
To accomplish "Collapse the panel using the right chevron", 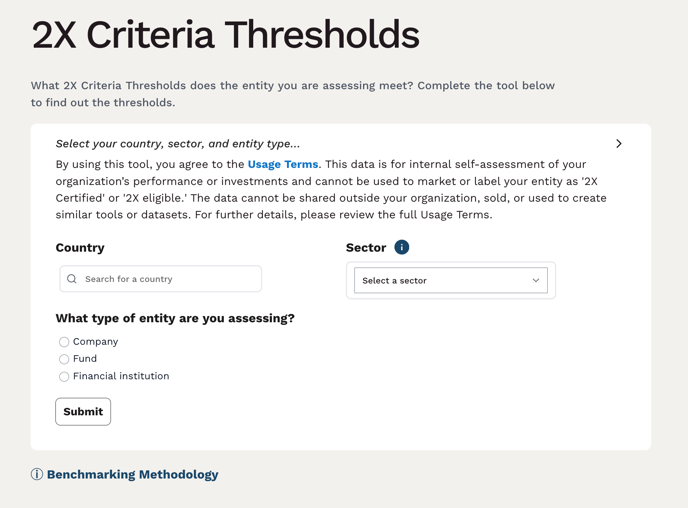I will click(x=619, y=144).
